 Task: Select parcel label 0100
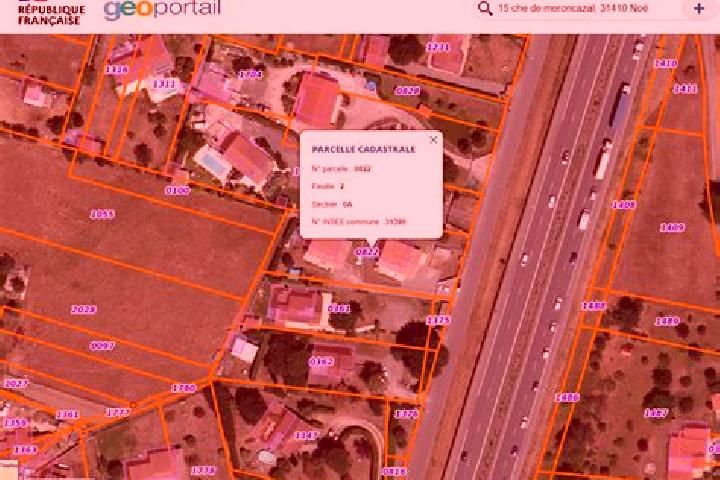tap(178, 191)
